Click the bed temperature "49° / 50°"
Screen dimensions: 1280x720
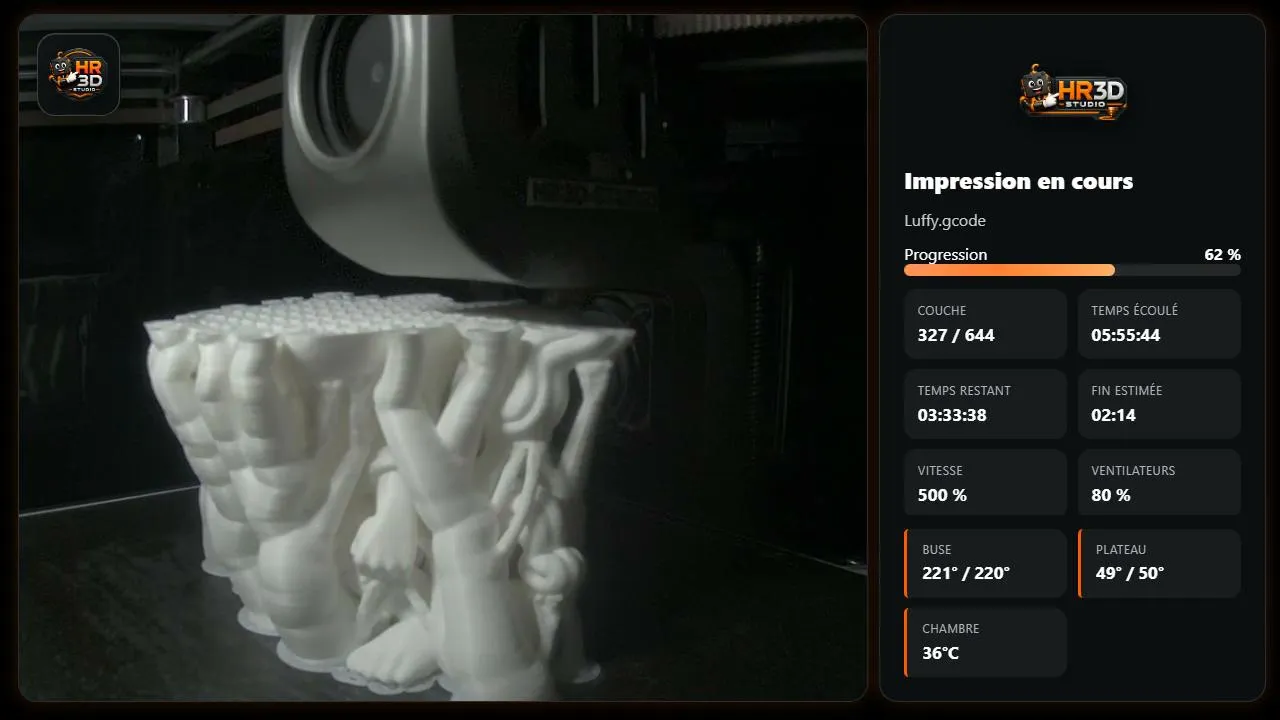(x=1130, y=573)
